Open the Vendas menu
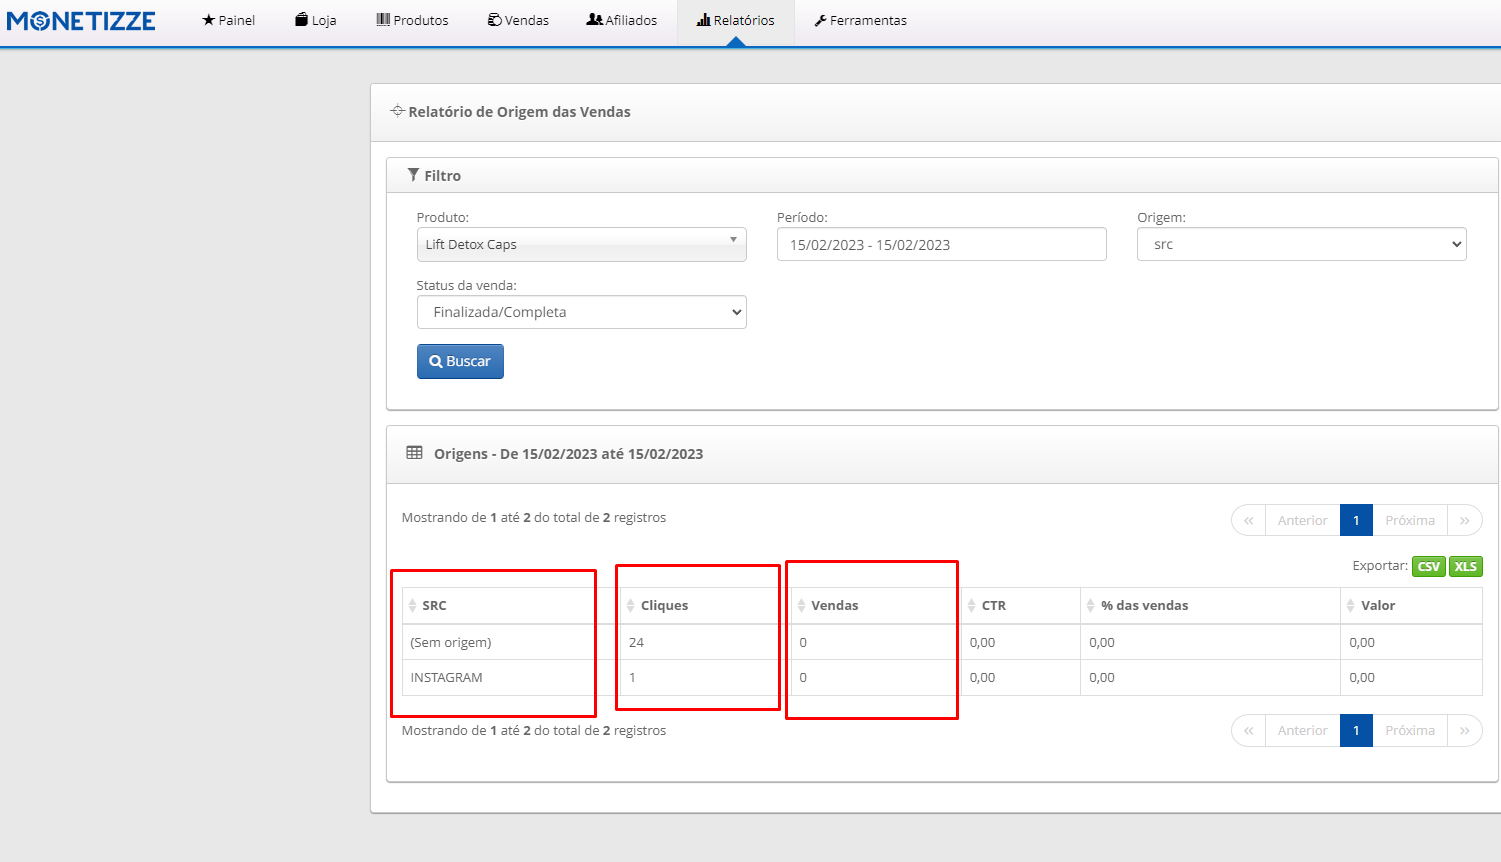This screenshot has height=862, width=1501. point(518,21)
